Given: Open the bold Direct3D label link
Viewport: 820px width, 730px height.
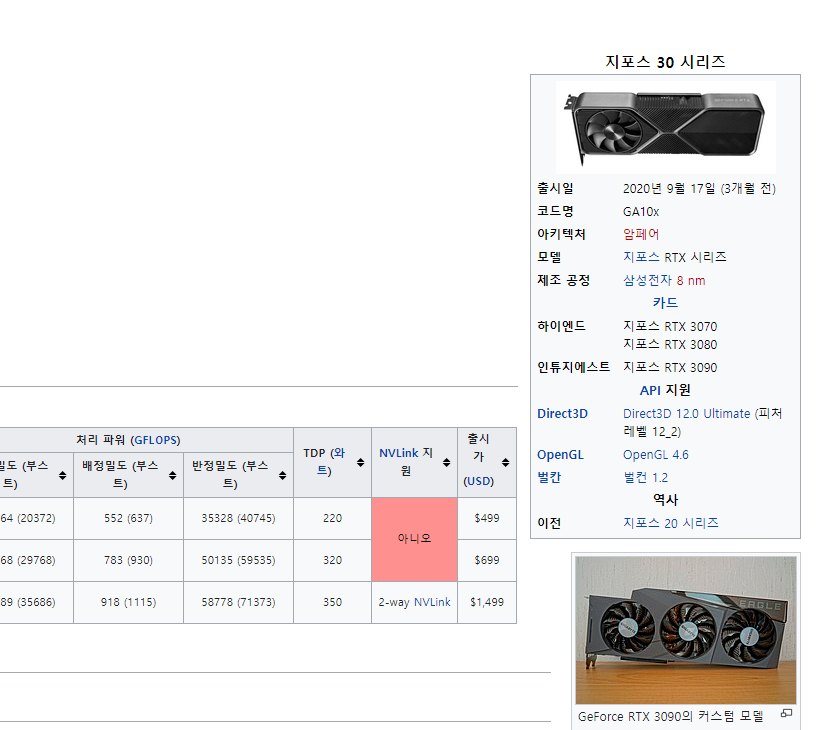Looking at the screenshot, I should point(562,414).
